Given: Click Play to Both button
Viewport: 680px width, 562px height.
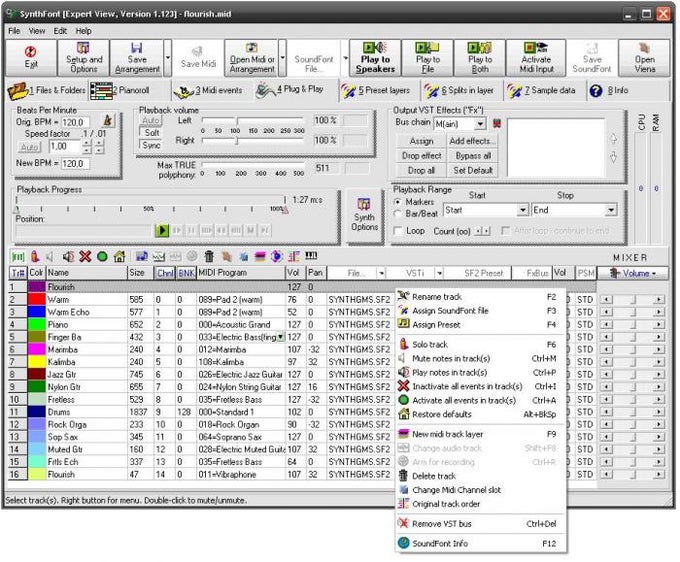Looking at the screenshot, I should pyautogui.click(x=480, y=58).
